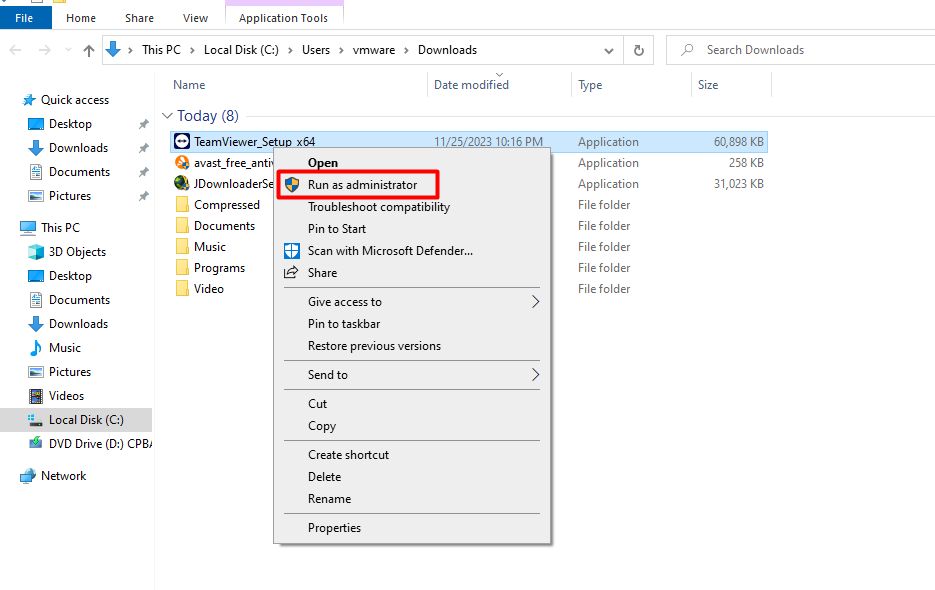Viewport: 935px width, 590px height.
Task: Select the Compressed folder icon
Action: click(182, 205)
